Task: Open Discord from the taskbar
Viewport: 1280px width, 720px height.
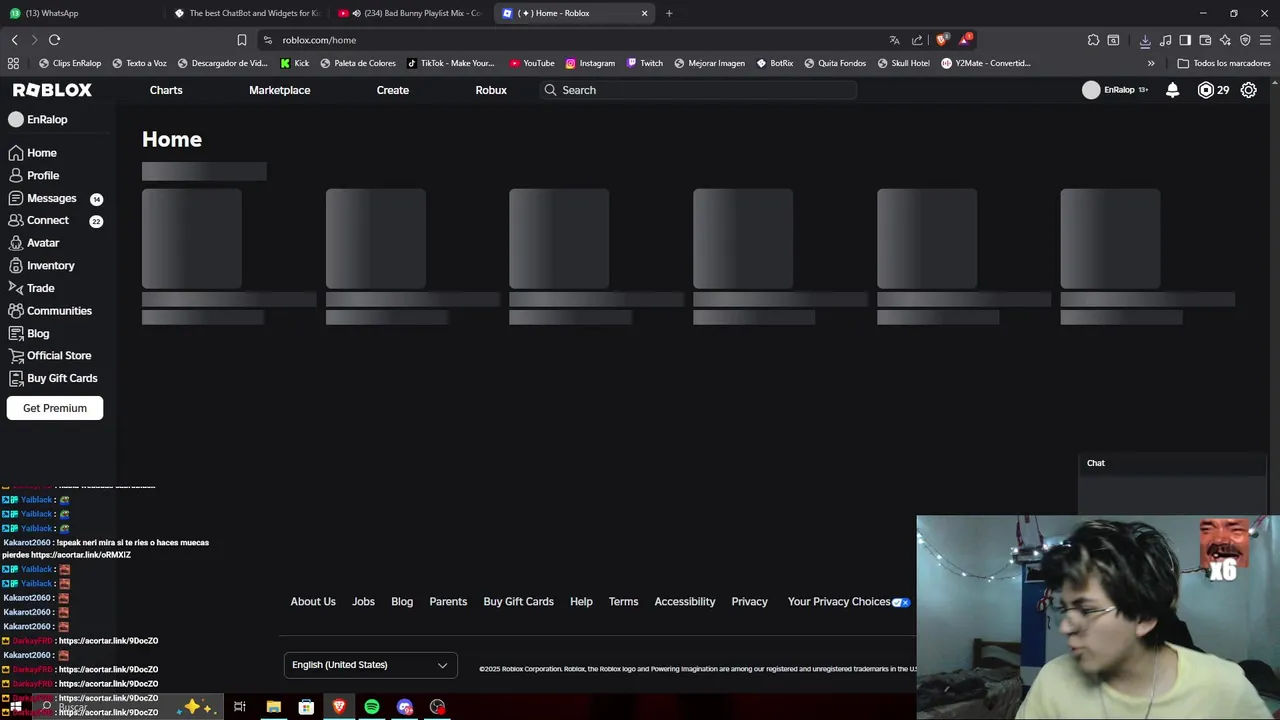Action: point(405,707)
